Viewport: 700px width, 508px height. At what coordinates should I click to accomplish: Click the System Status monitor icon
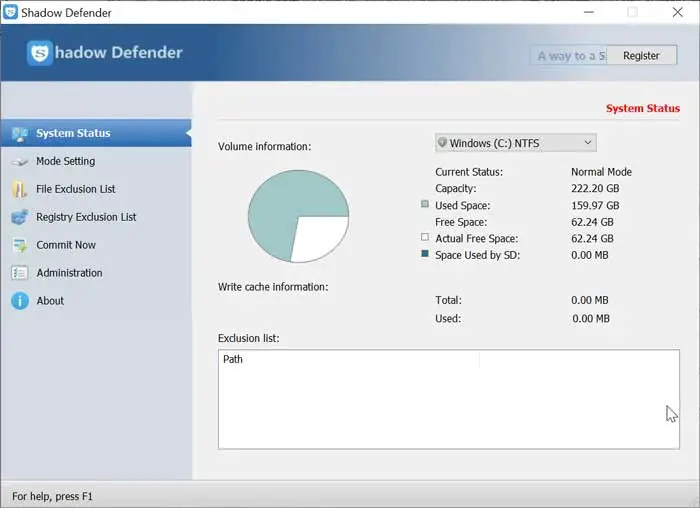coord(19,133)
